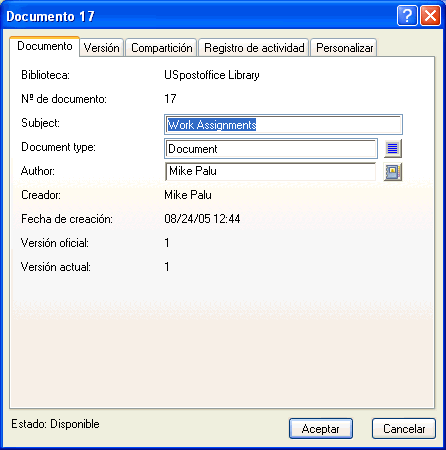
Task: Click the help question mark icon
Action: (407, 15)
